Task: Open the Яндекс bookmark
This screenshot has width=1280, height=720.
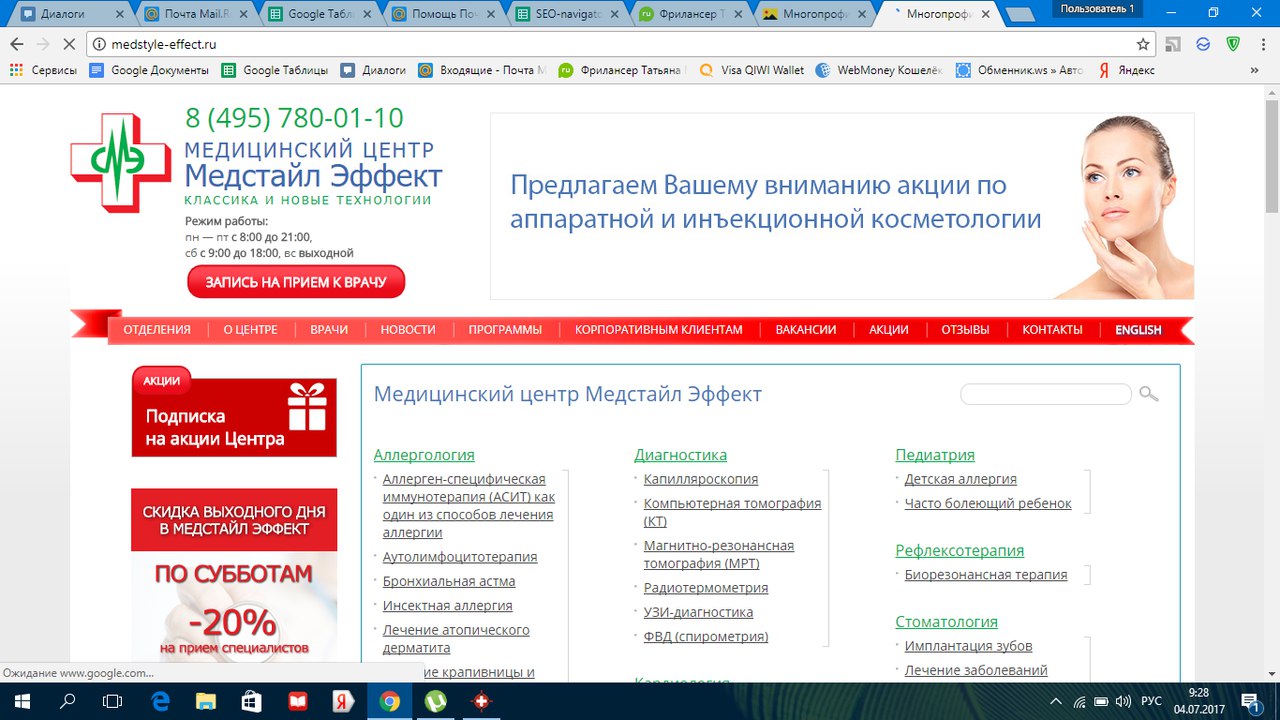Action: (1126, 70)
